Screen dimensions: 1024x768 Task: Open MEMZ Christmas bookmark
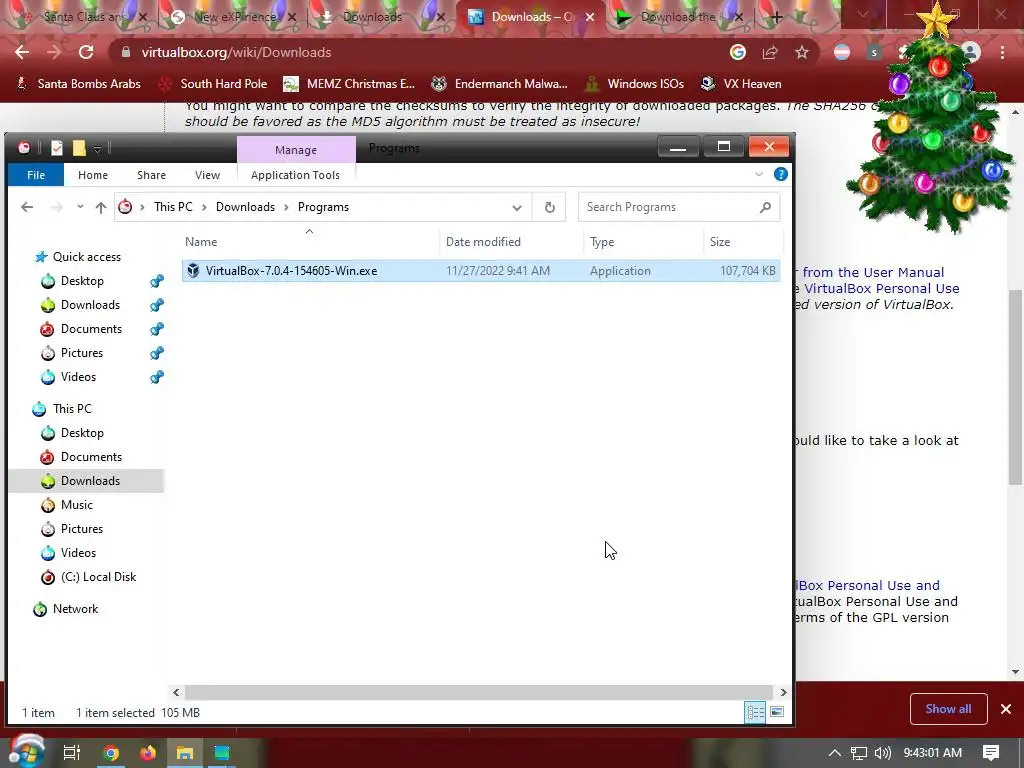click(x=349, y=84)
